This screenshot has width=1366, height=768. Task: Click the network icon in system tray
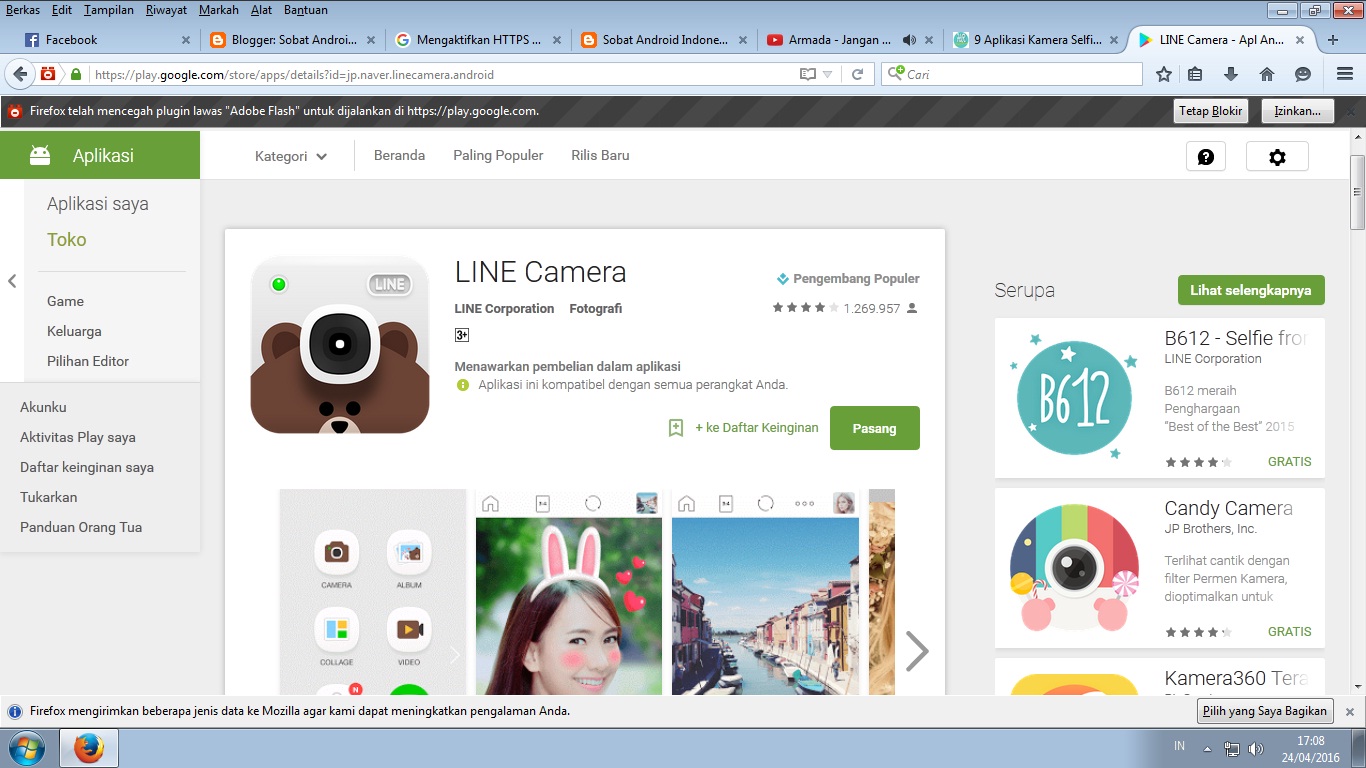click(1232, 748)
